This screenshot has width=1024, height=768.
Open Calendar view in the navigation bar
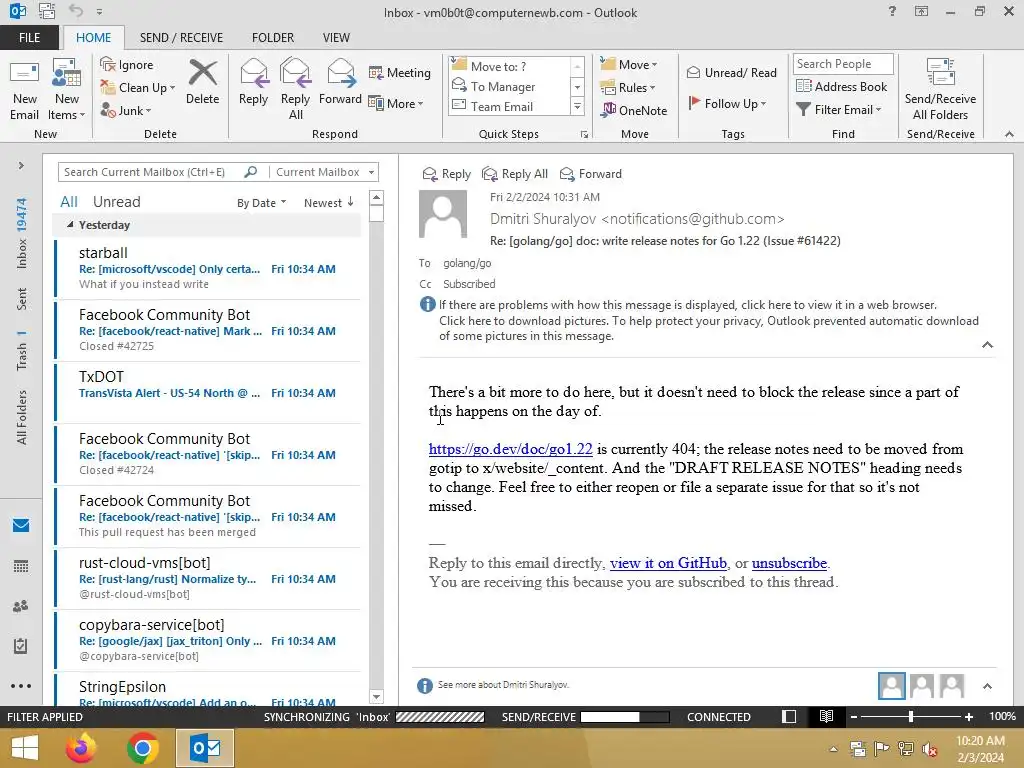coord(21,566)
